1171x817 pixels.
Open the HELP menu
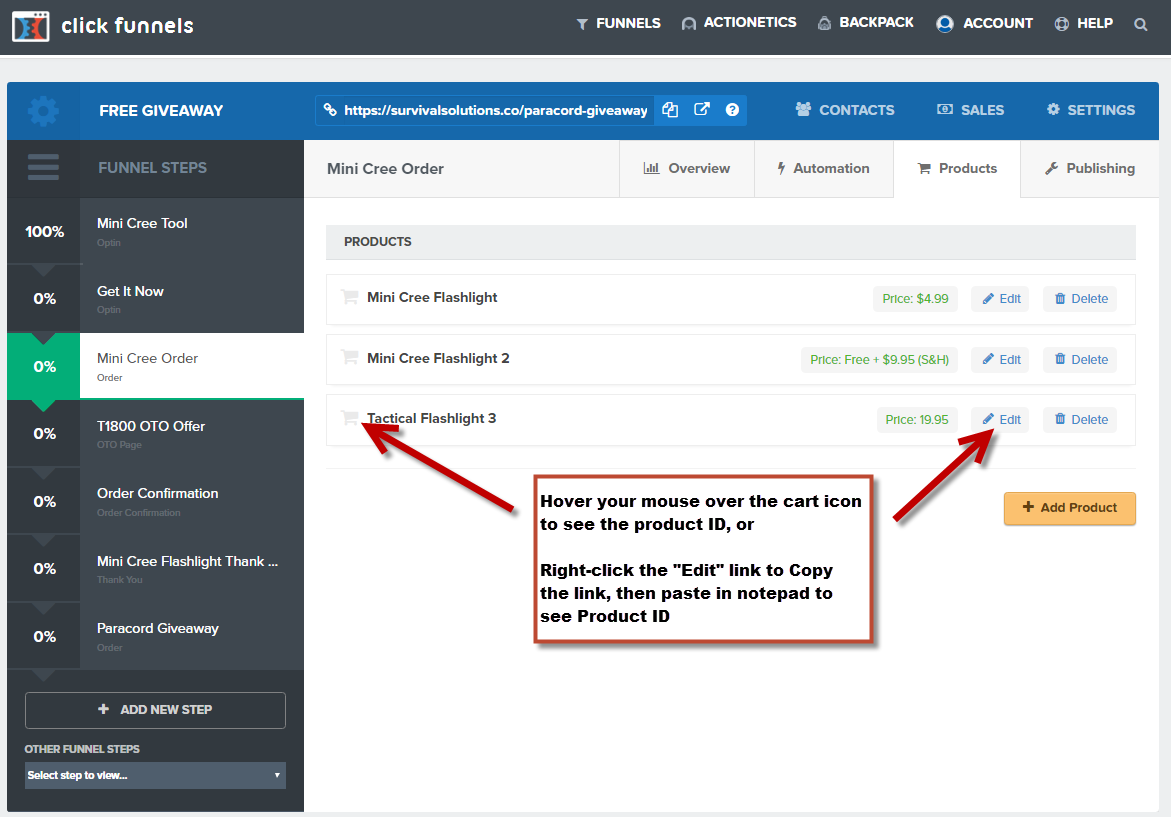[1084, 23]
